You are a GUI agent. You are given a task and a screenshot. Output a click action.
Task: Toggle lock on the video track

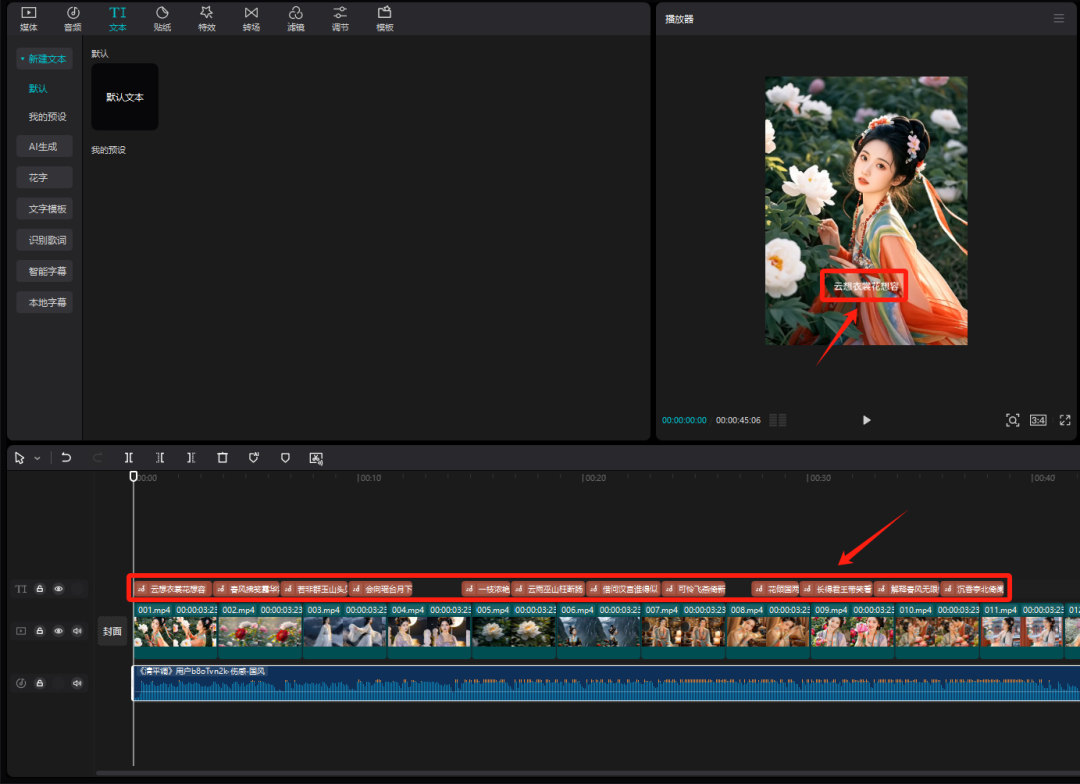[x=40, y=631]
